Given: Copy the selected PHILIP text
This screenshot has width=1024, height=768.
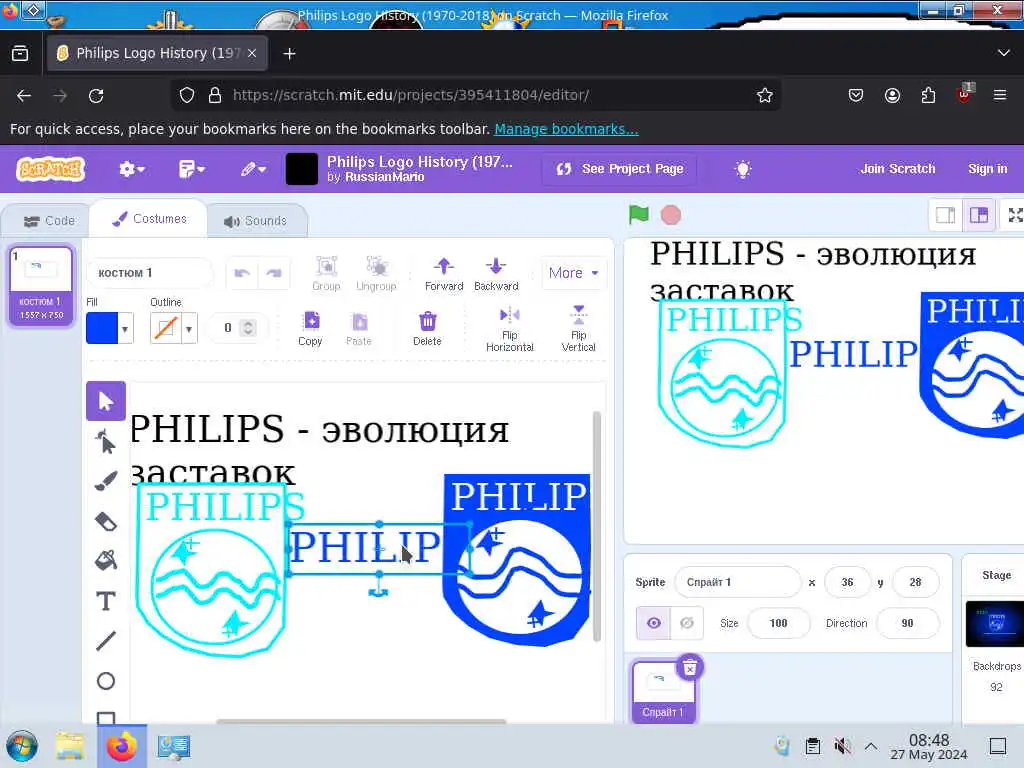Looking at the screenshot, I should tap(310, 328).
